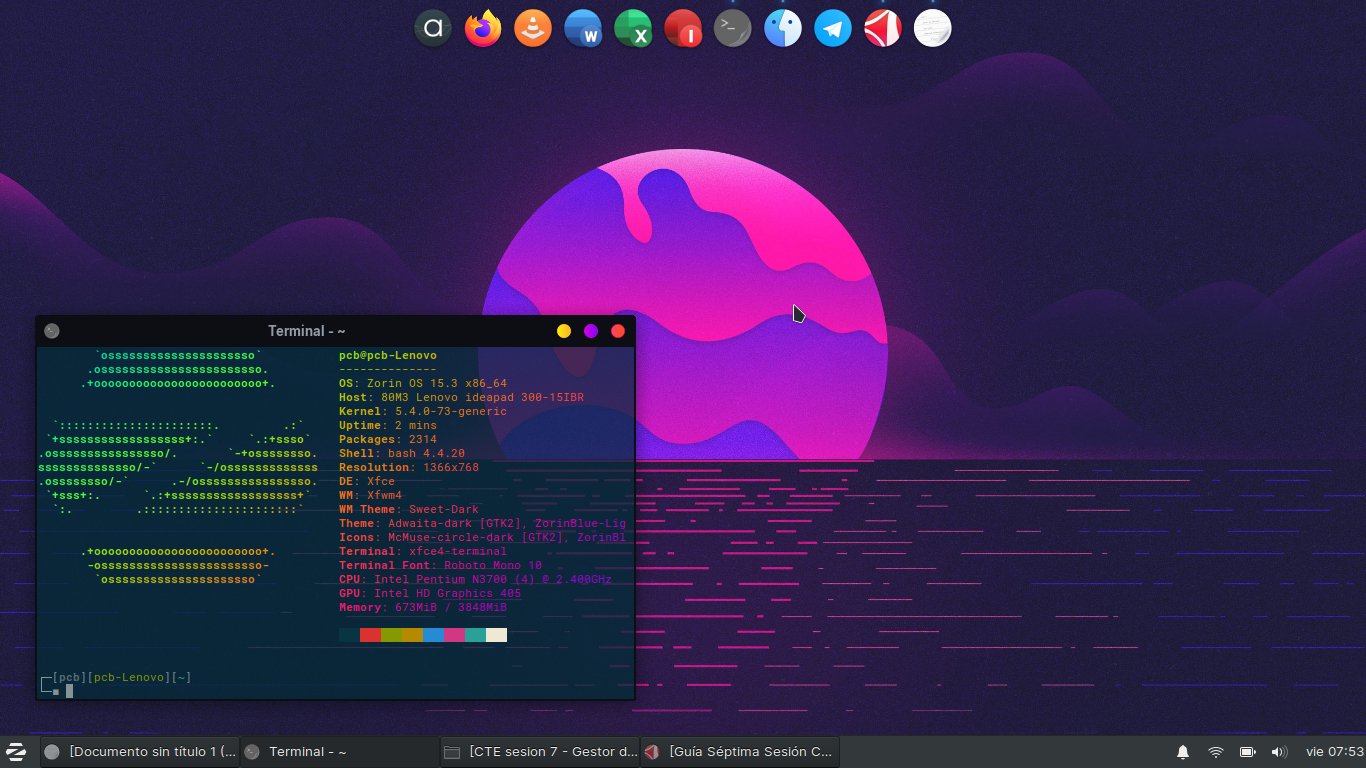Launch Telegram from the dock
Screen dimensions: 1366x768
pos(833,29)
